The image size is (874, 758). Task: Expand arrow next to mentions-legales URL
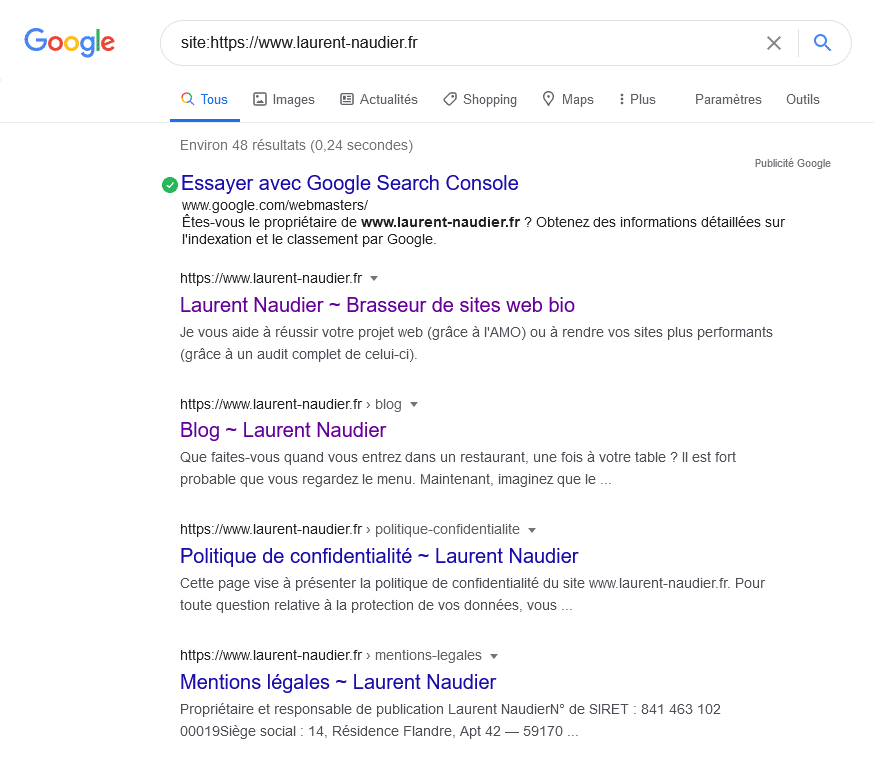[494, 656]
